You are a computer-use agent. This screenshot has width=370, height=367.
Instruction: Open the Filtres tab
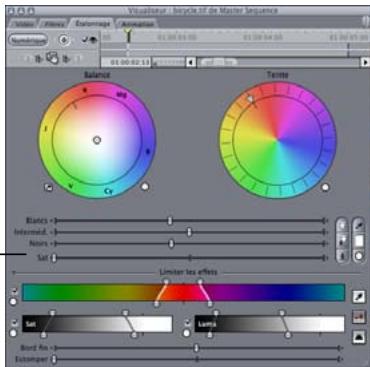[54, 24]
